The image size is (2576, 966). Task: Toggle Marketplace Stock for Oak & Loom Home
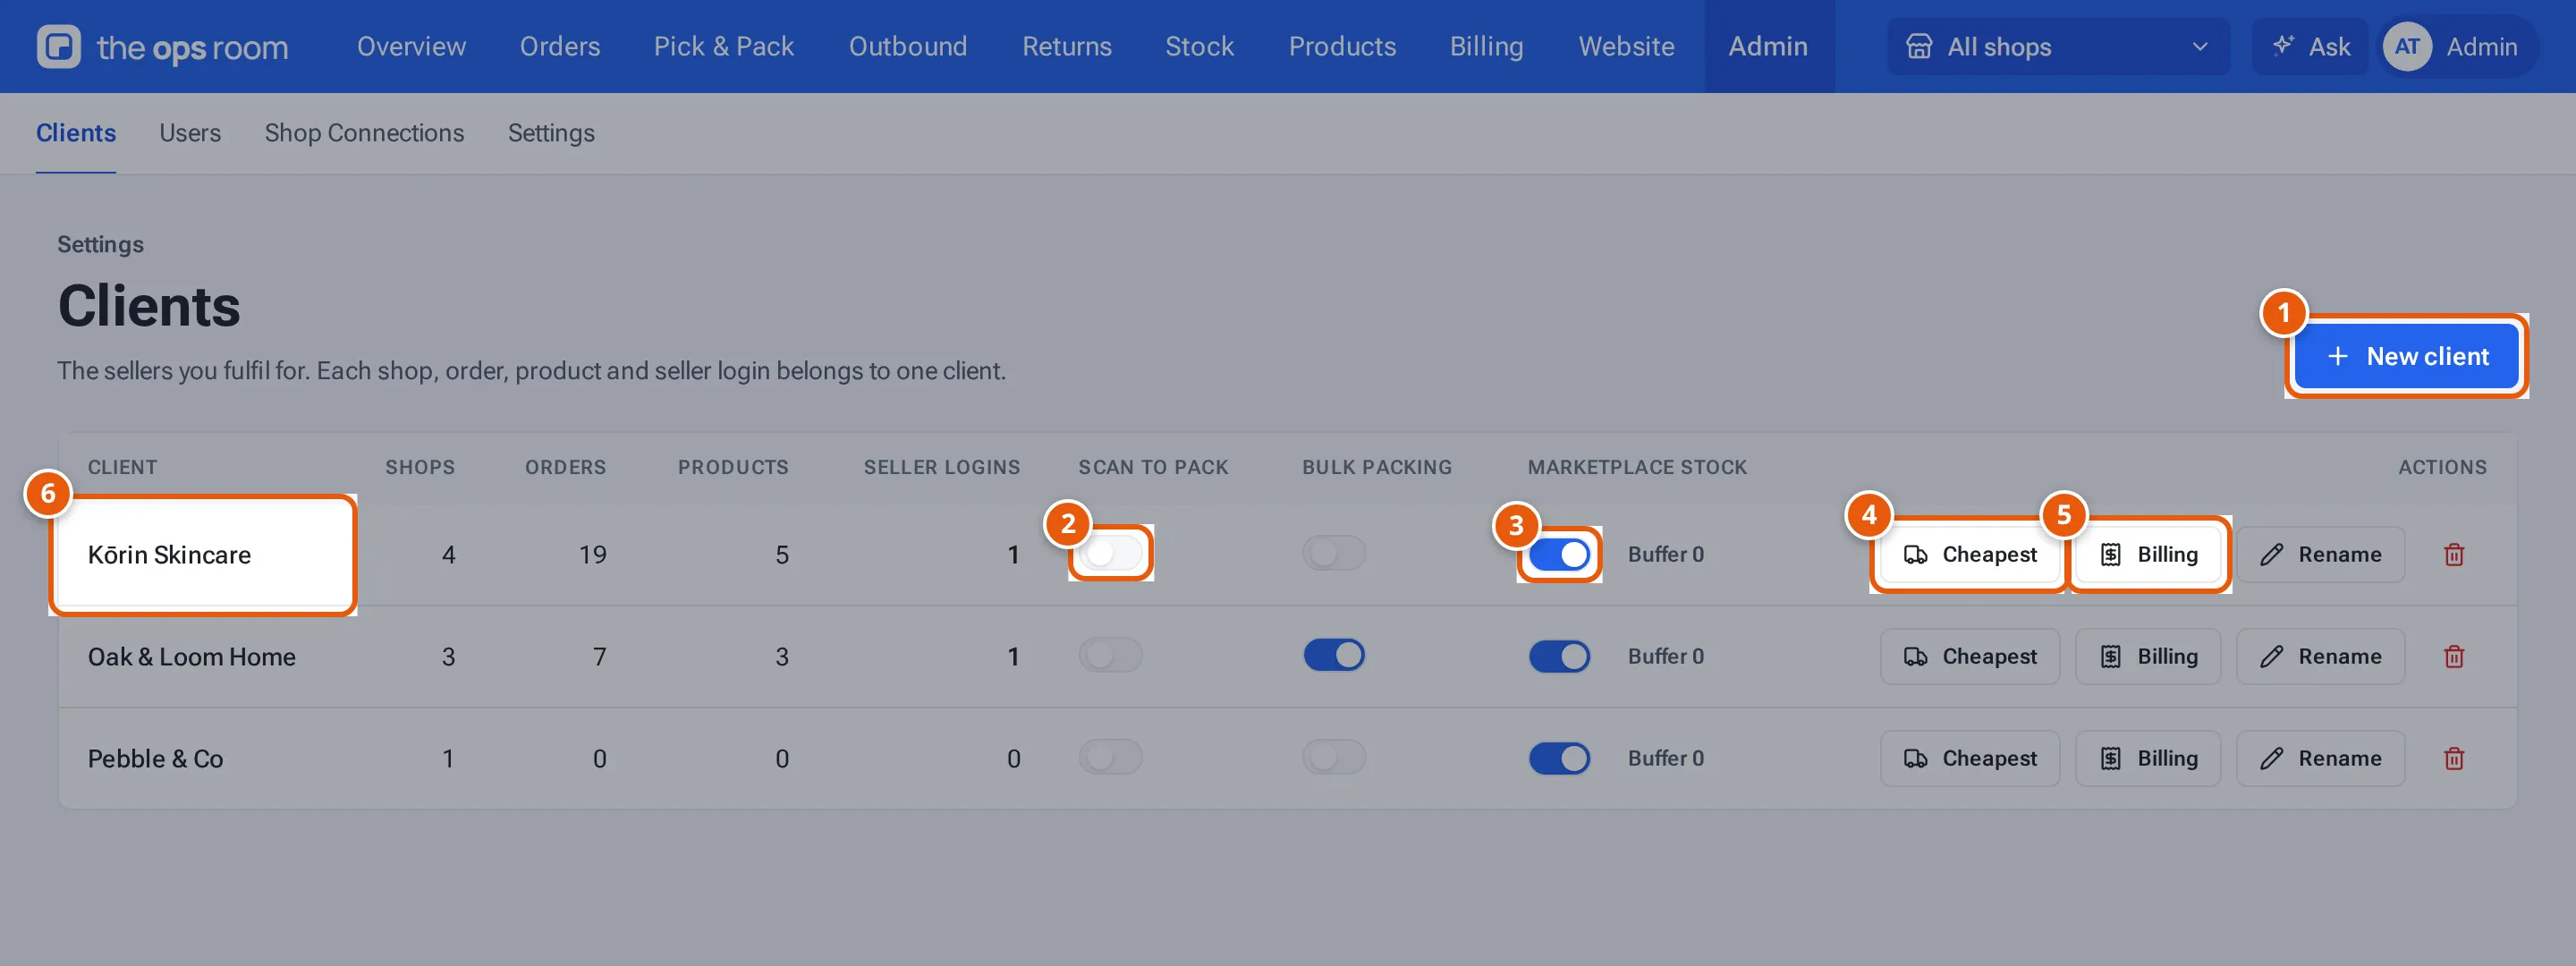1559,656
